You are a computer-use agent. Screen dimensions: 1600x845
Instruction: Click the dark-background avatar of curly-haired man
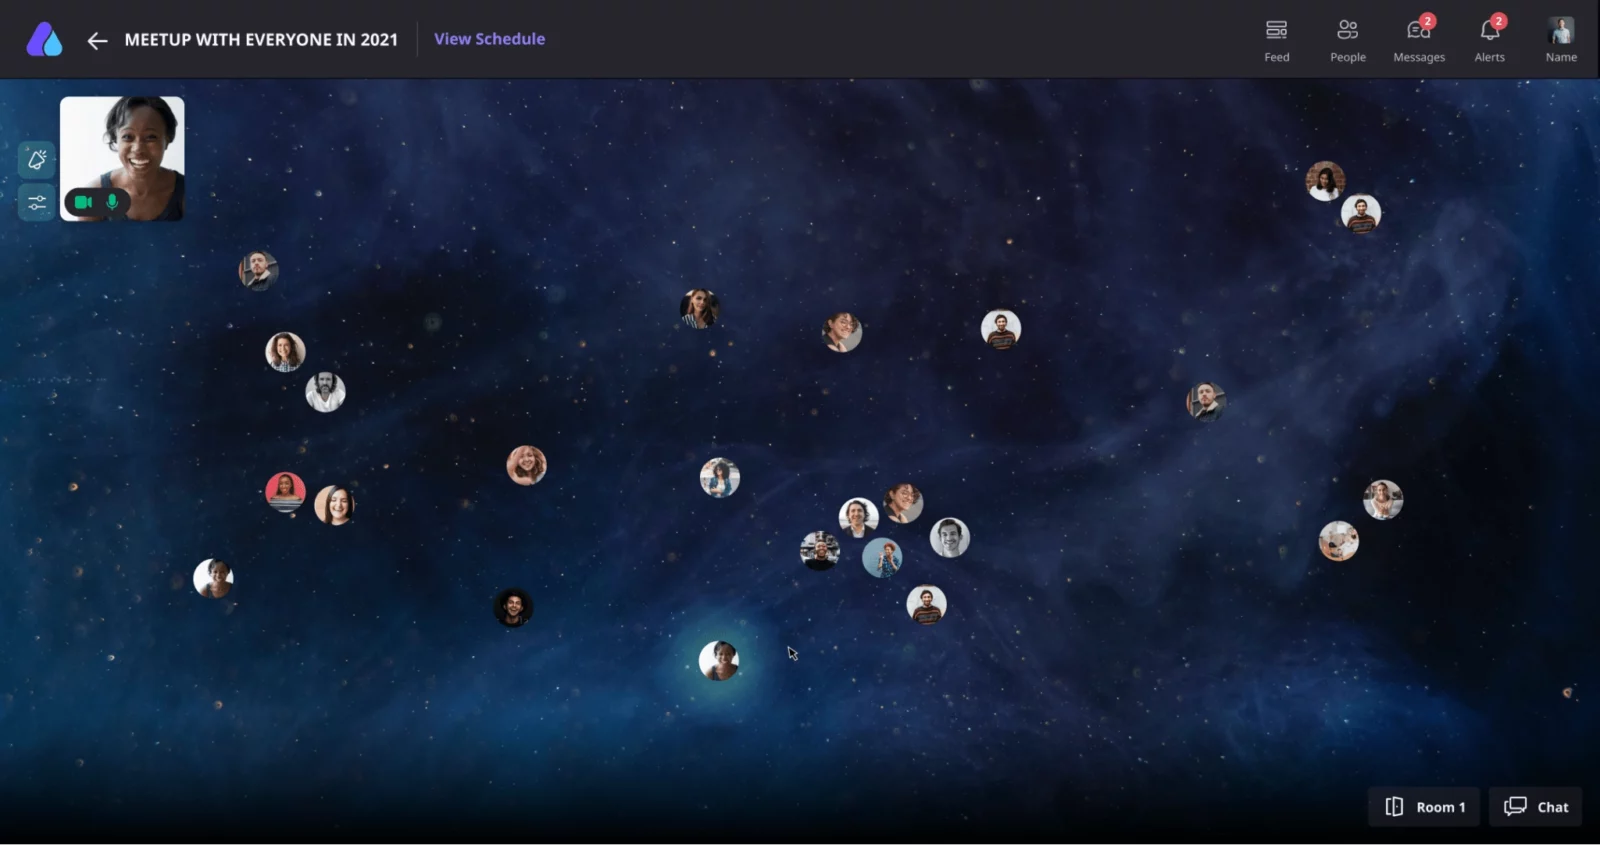(513, 607)
